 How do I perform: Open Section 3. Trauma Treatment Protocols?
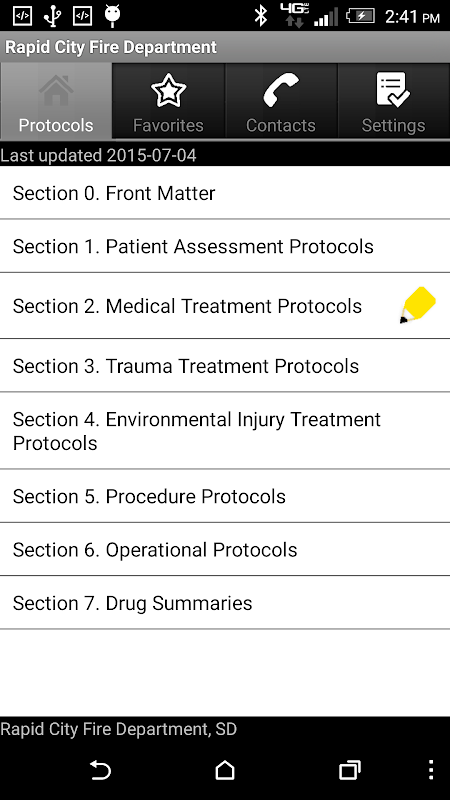coord(225,366)
